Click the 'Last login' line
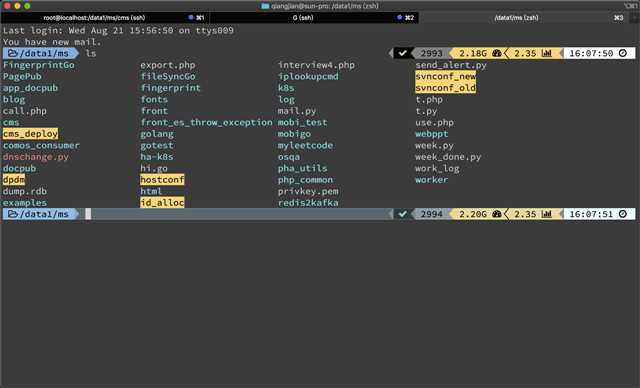 (118, 30)
